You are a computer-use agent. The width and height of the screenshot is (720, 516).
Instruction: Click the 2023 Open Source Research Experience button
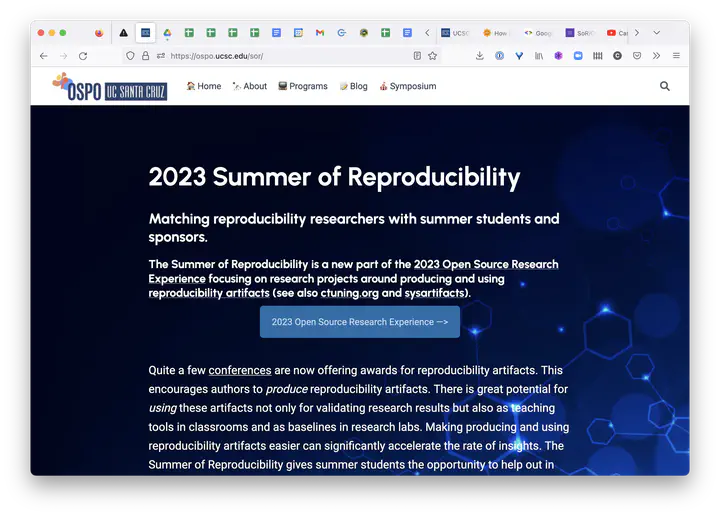click(360, 322)
